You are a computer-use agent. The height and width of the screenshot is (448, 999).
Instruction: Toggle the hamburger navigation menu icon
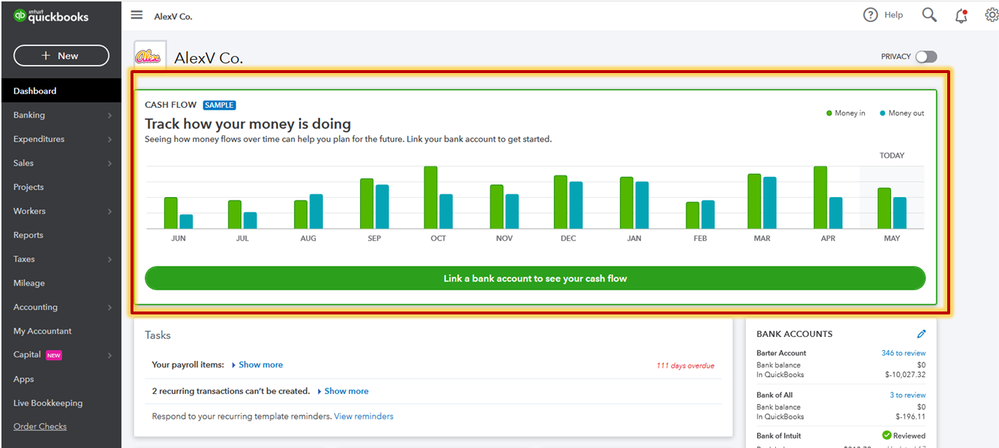coord(136,15)
